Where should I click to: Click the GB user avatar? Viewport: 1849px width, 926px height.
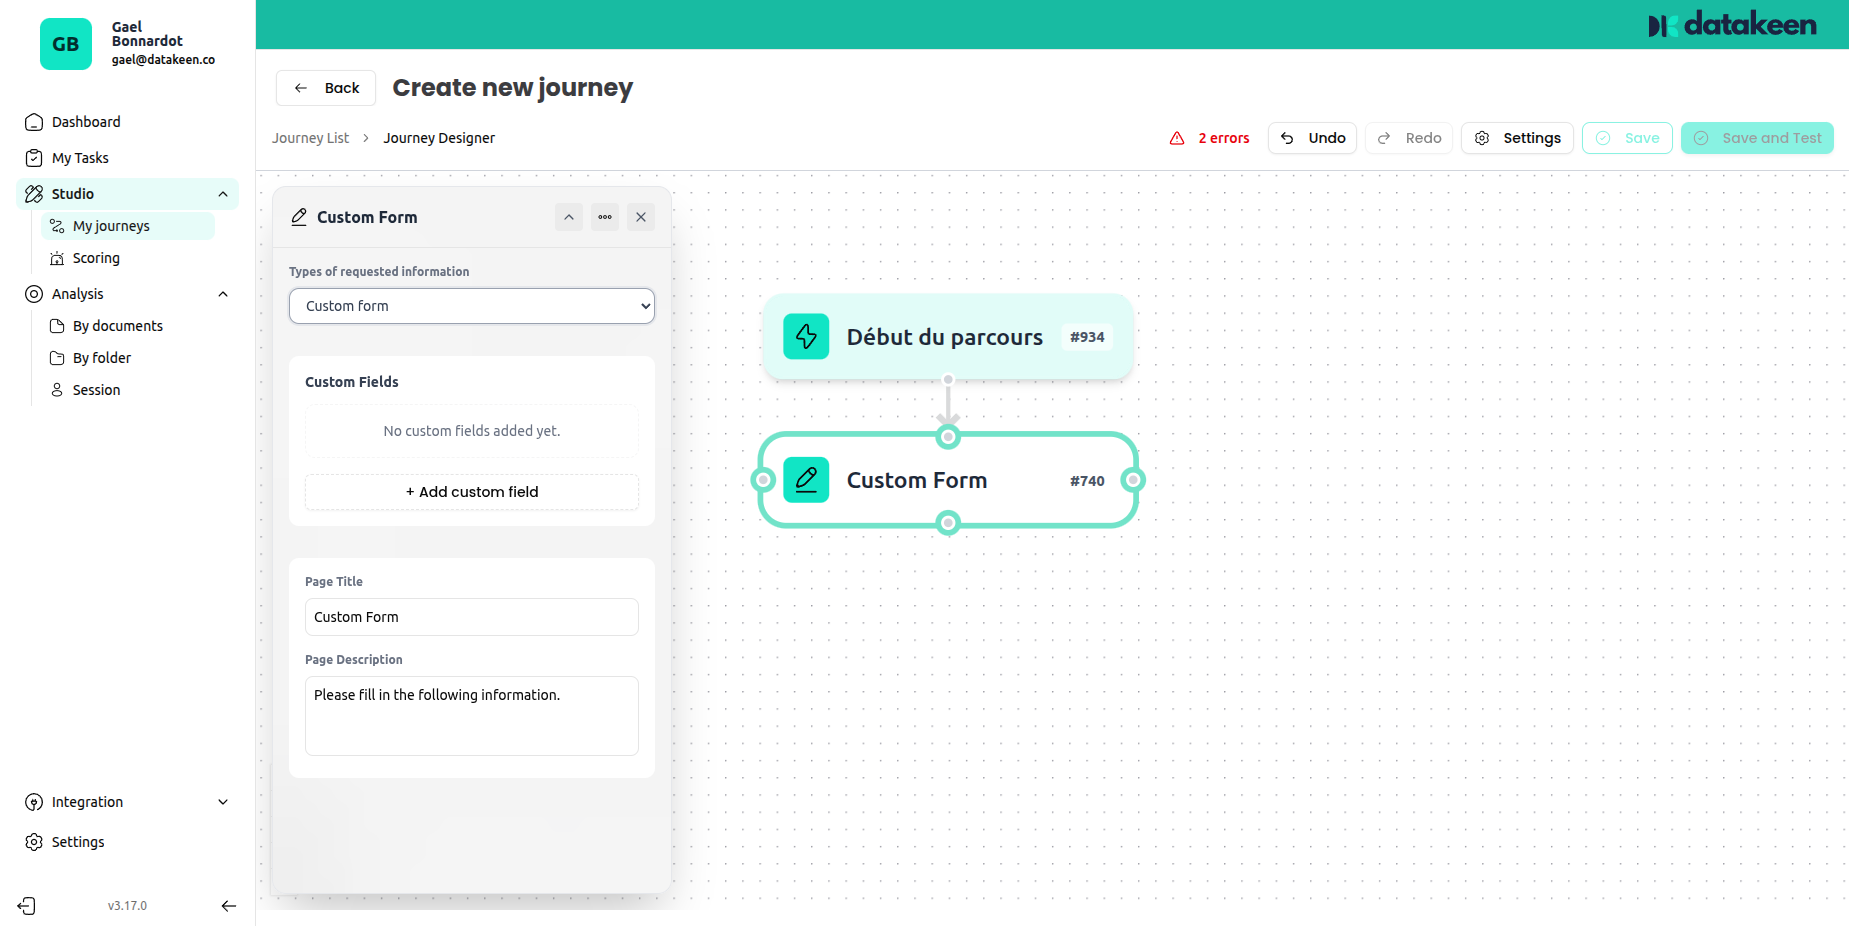(66, 44)
